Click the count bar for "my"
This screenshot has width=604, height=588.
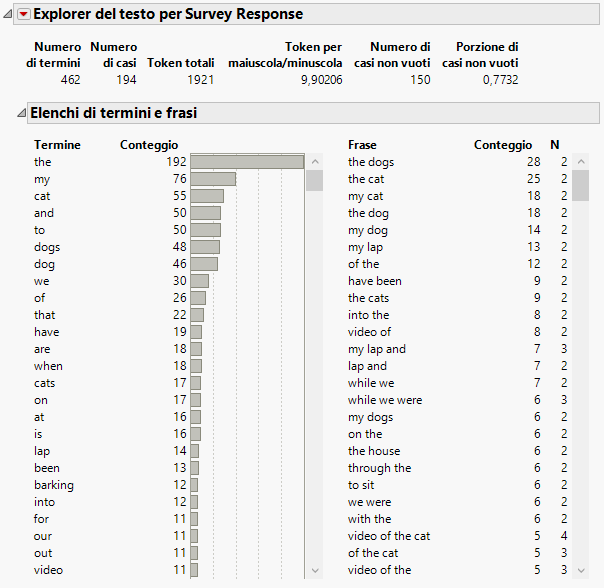click(213, 179)
